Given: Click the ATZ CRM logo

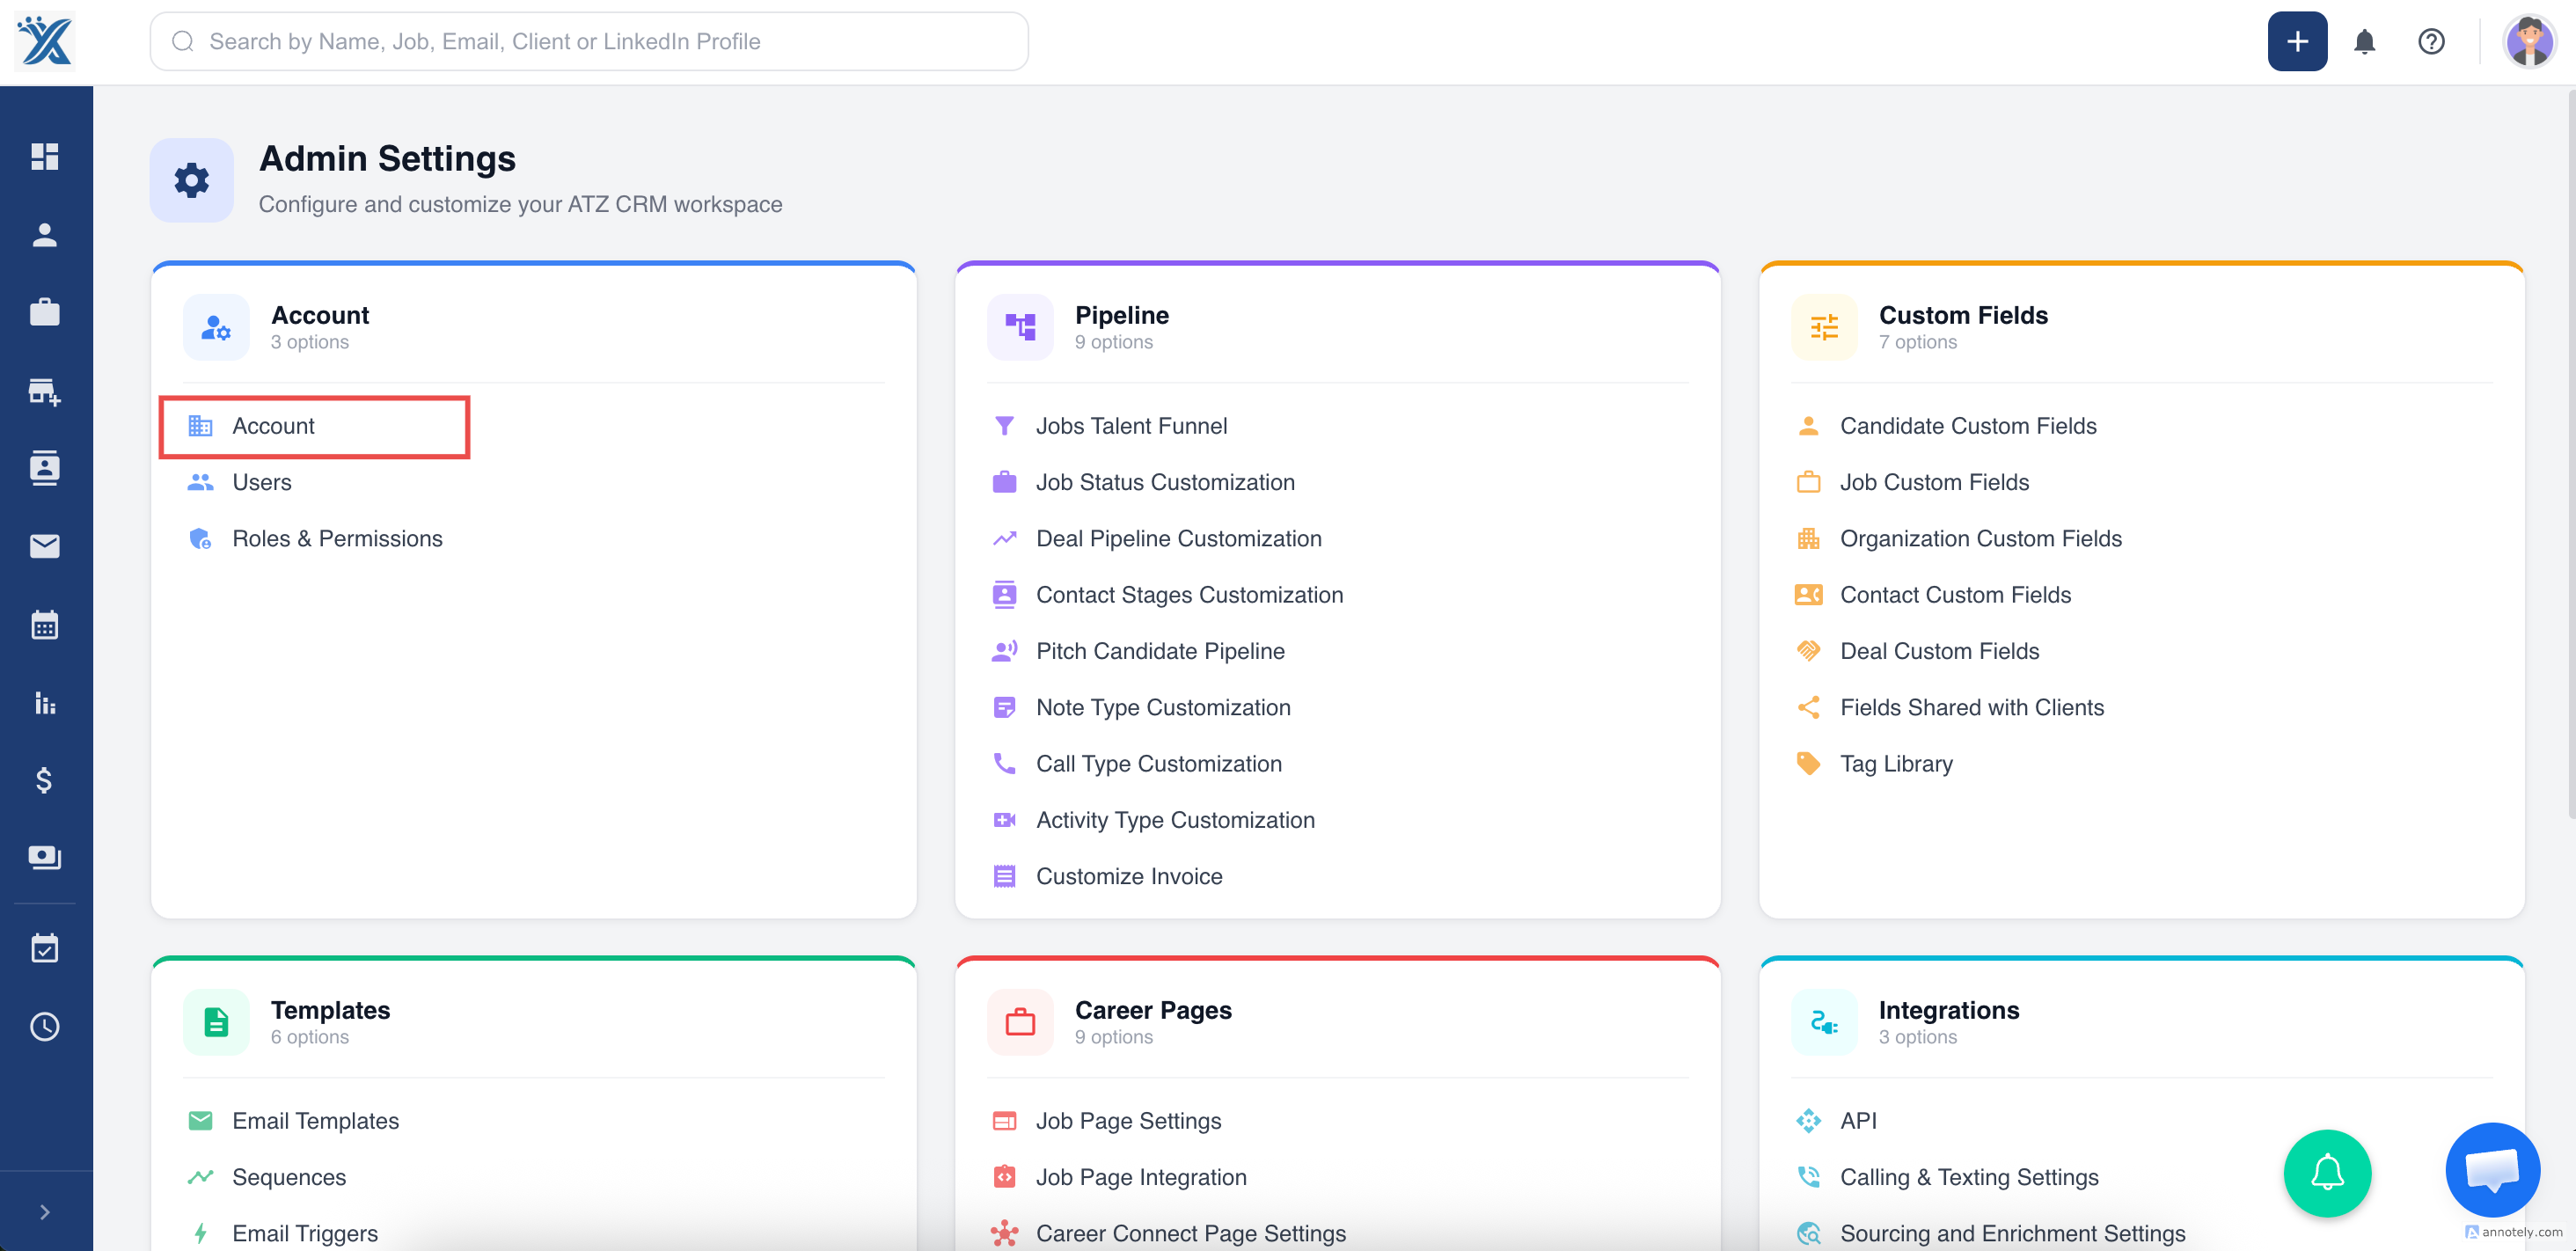Looking at the screenshot, I should click(45, 41).
